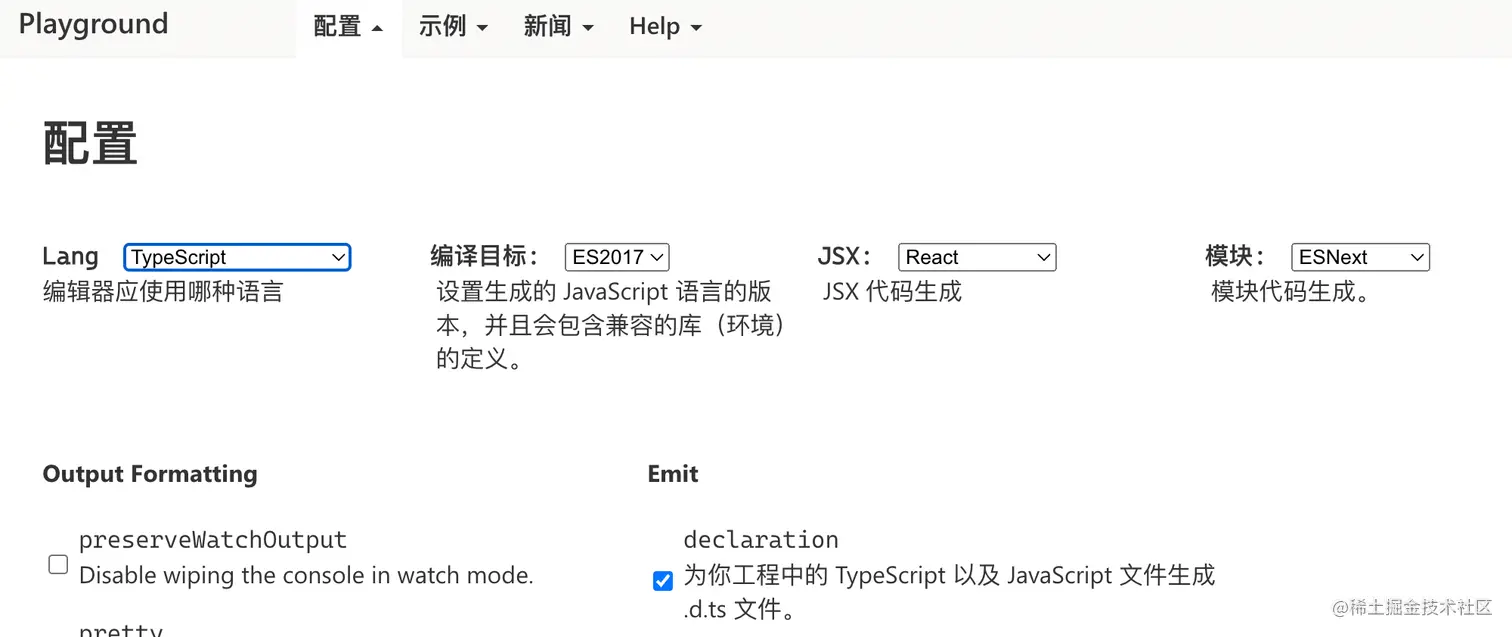Enable the preserveWatchOutput checkbox
Image resolution: width=1512 pixels, height=637 pixels.
tap(58, 564)
